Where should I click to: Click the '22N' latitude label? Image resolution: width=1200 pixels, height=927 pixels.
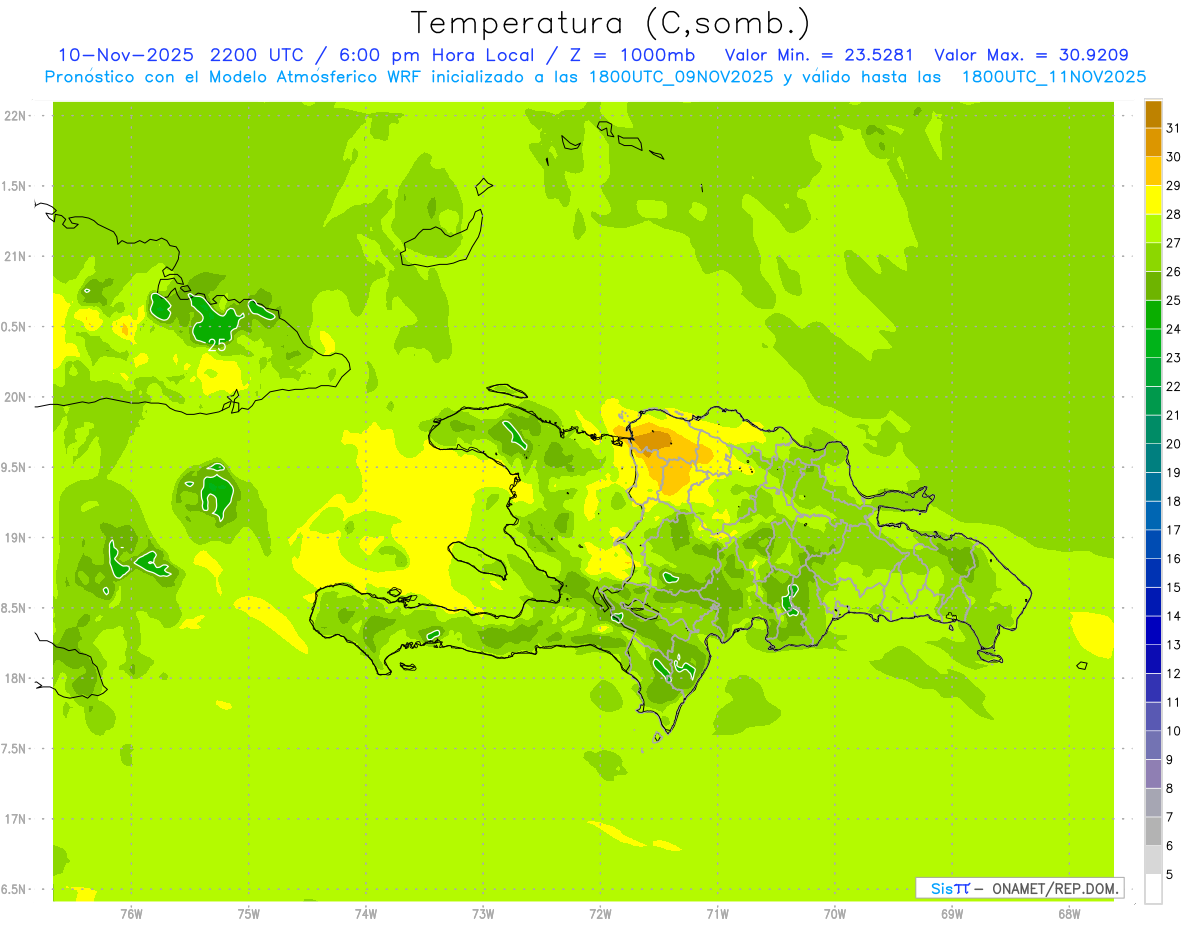[16, 115]
